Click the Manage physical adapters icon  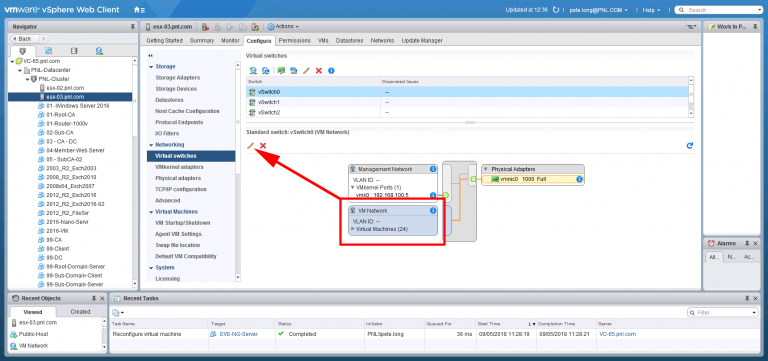click(281, 71)
